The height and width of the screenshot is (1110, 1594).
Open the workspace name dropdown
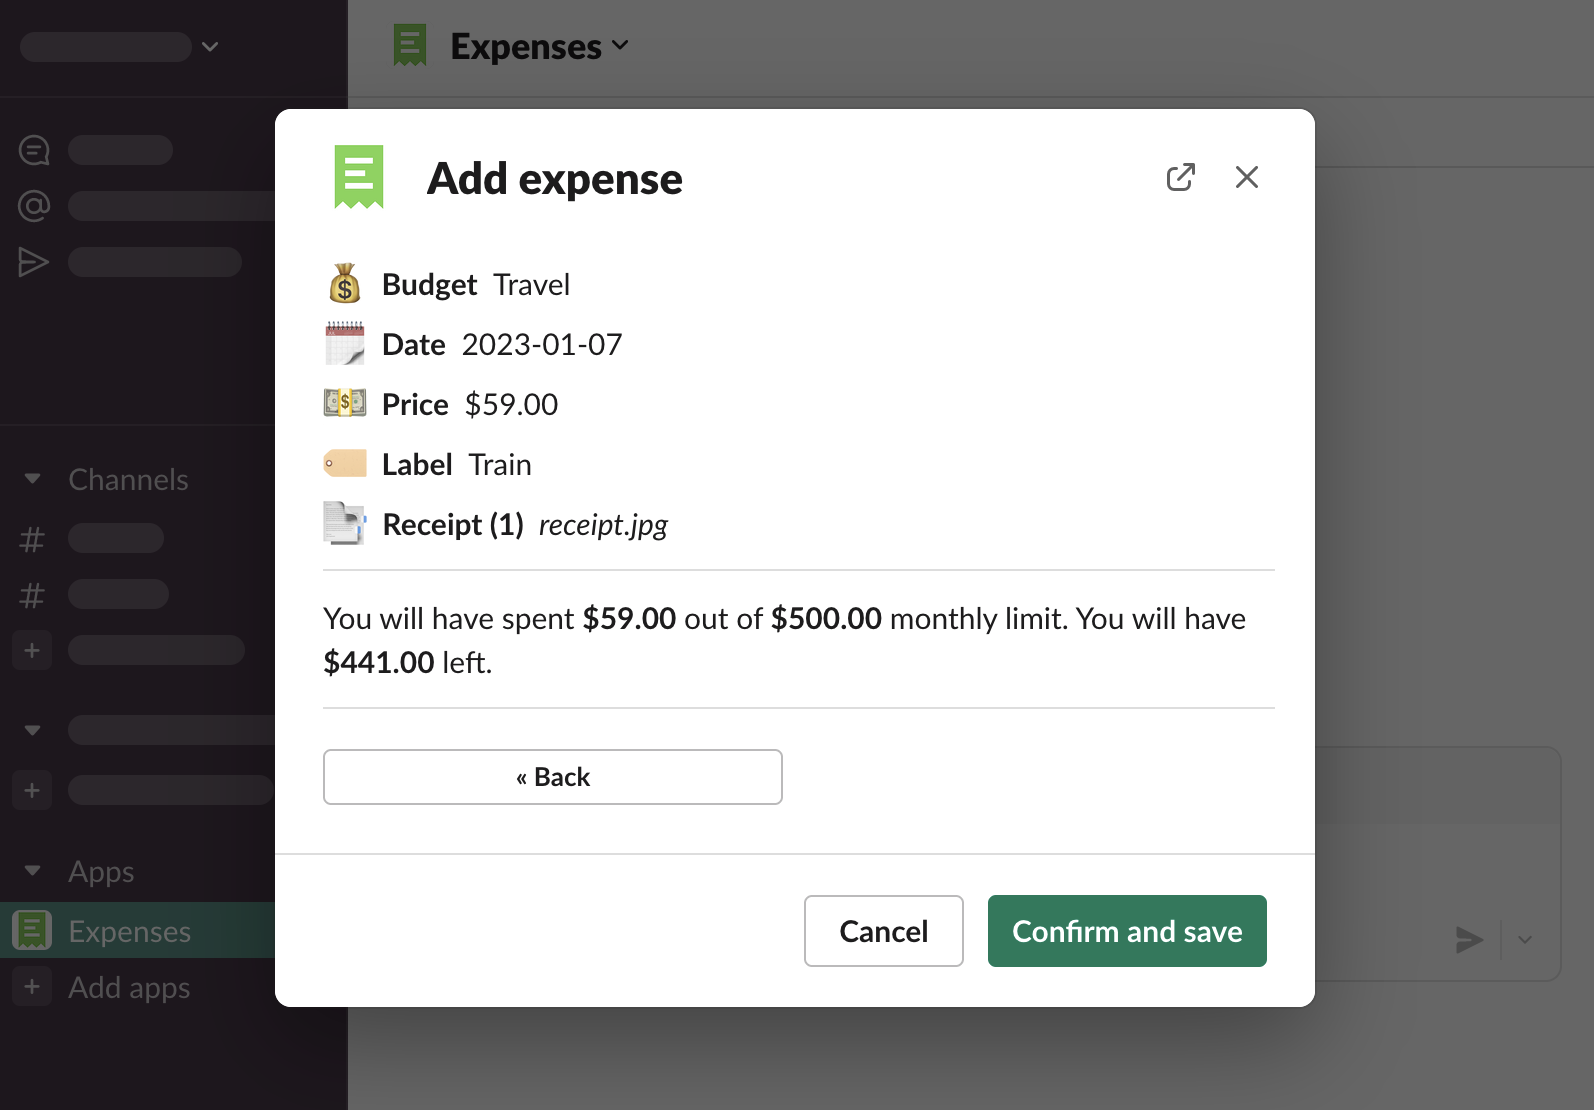pyautogui.click(x=210, y=47)
